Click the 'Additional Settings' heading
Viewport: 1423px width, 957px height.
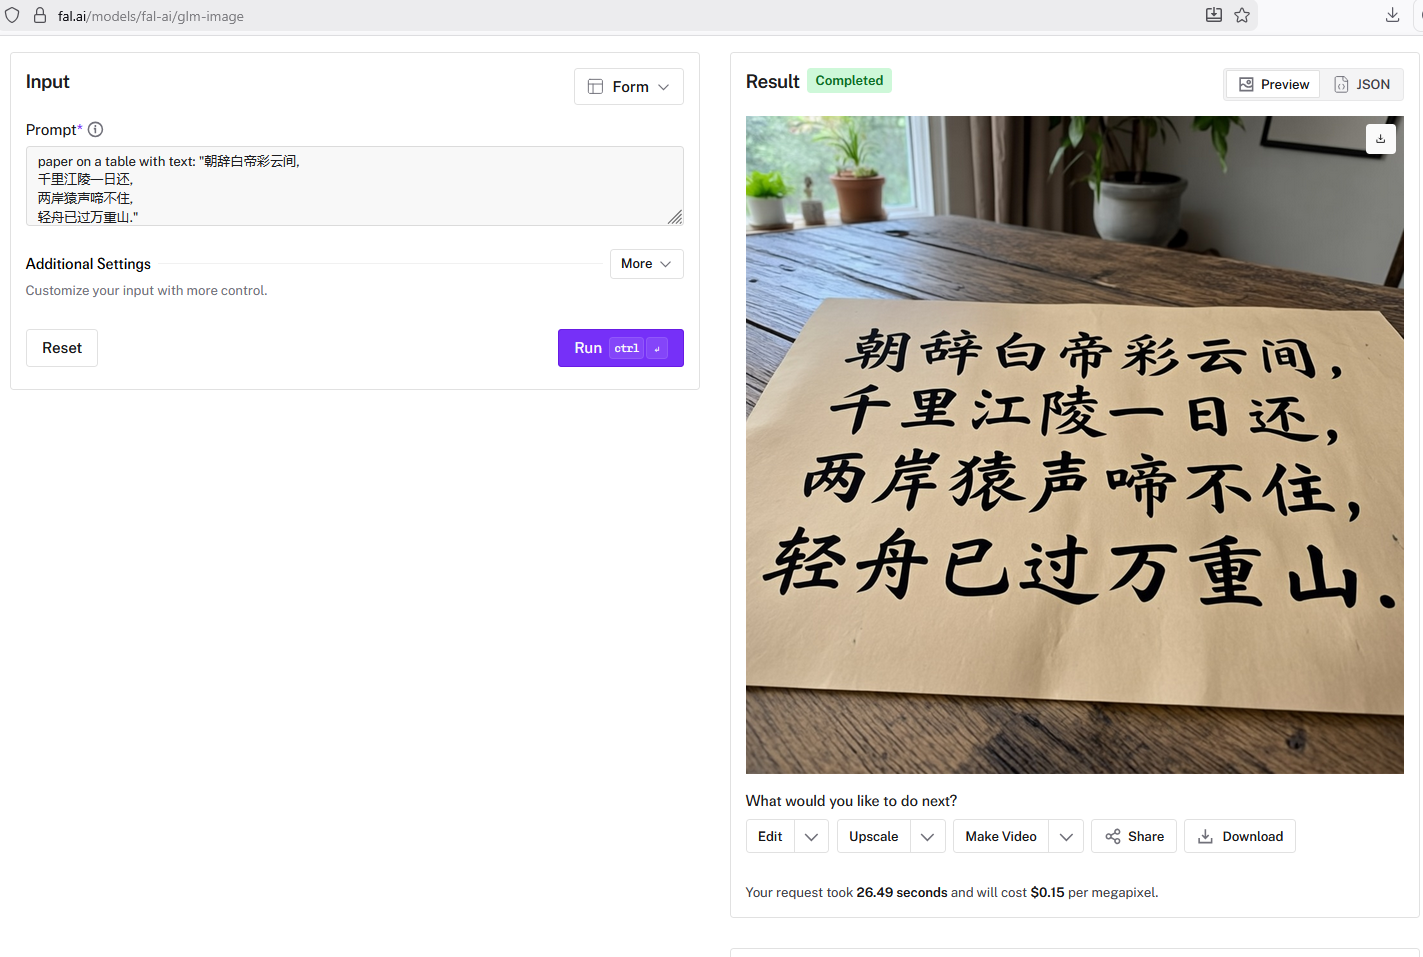[x=88, y=264]
